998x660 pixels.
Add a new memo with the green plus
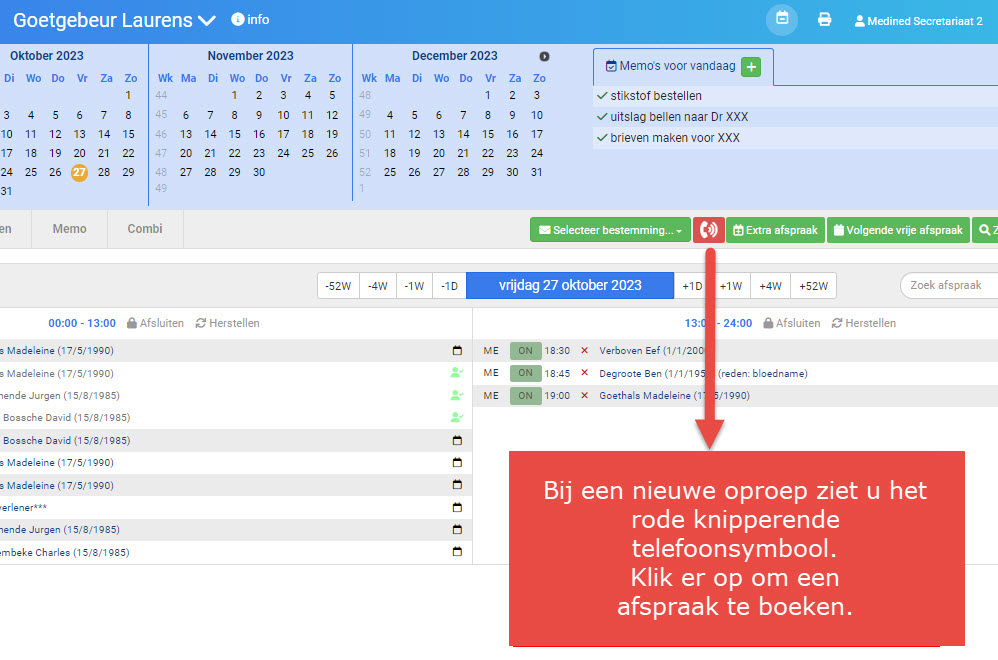coord(751,67)
